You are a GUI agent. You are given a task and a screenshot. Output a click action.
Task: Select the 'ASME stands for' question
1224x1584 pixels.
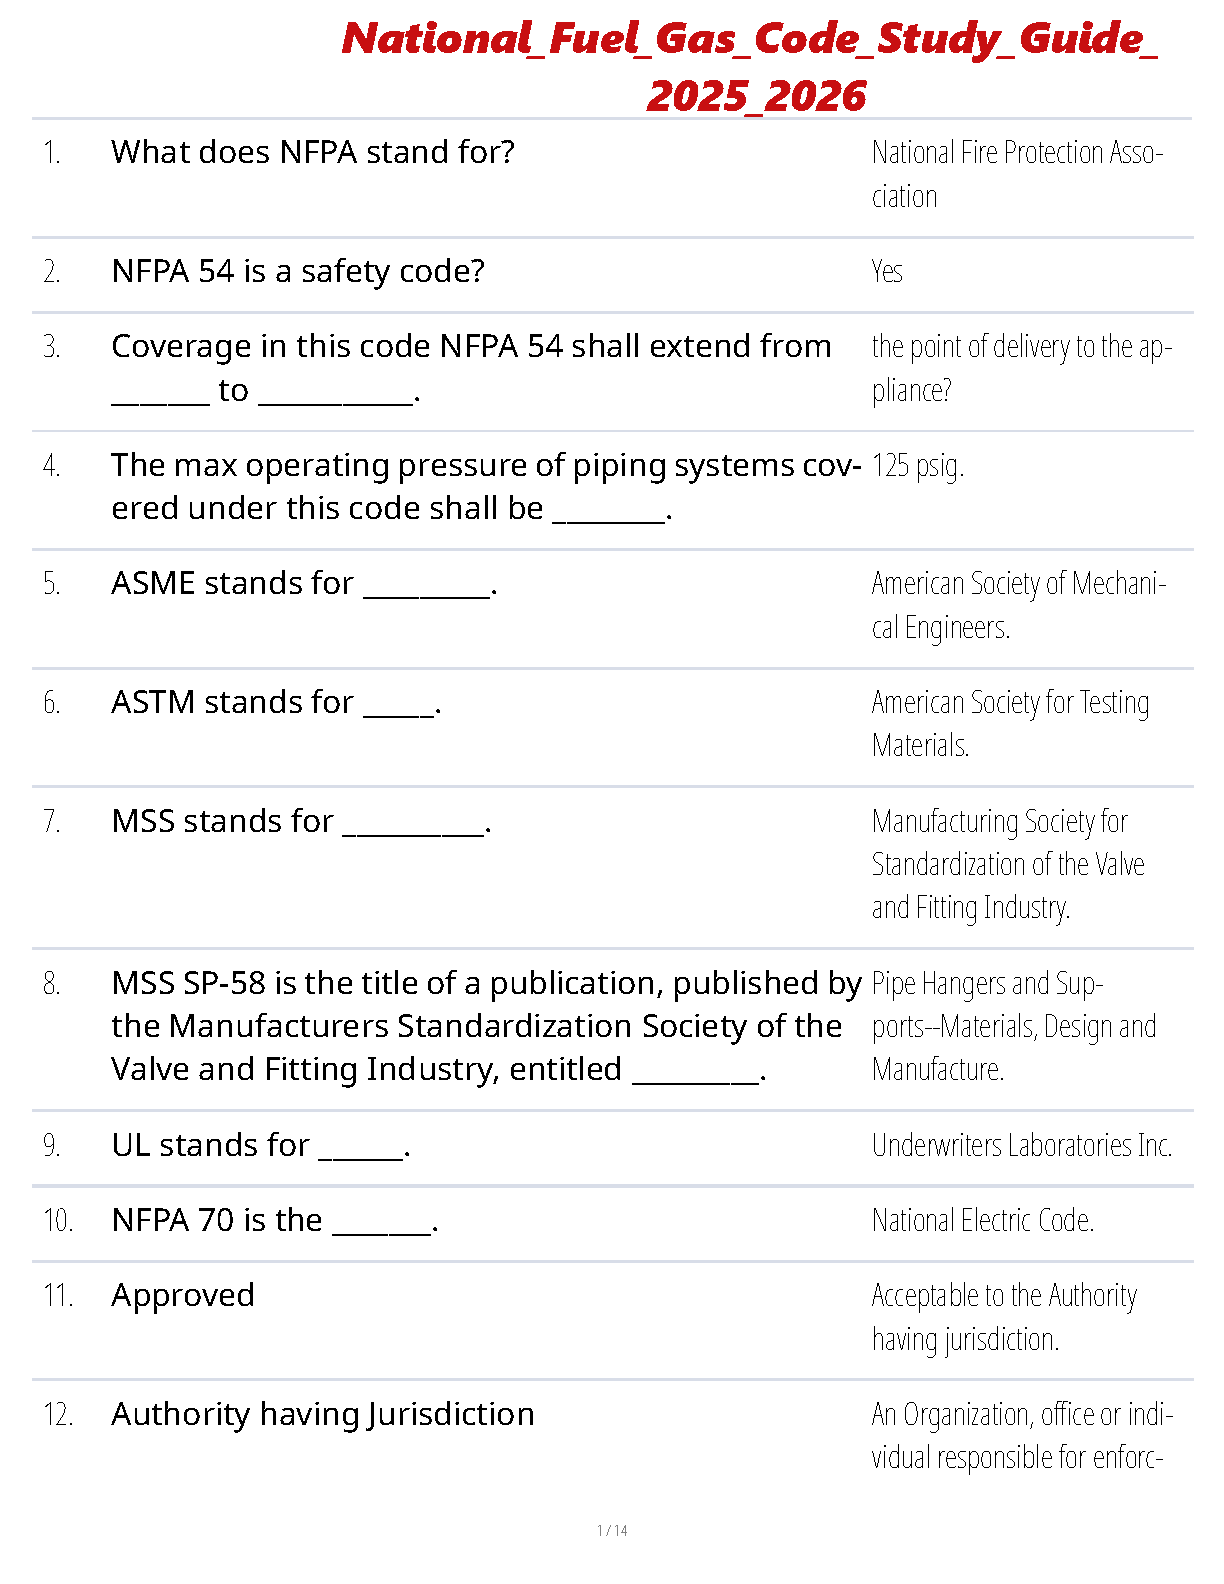click(x=304, y=583)
